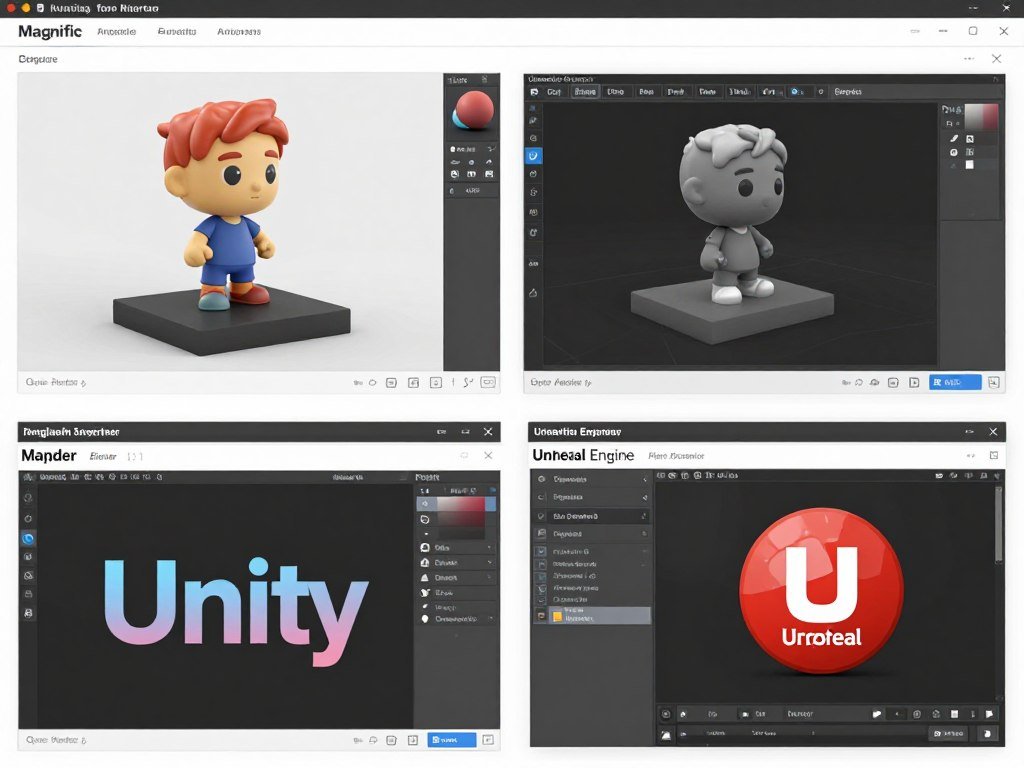
Task: Click italic label beside Mander title
Action: click(x=103, y=456)
